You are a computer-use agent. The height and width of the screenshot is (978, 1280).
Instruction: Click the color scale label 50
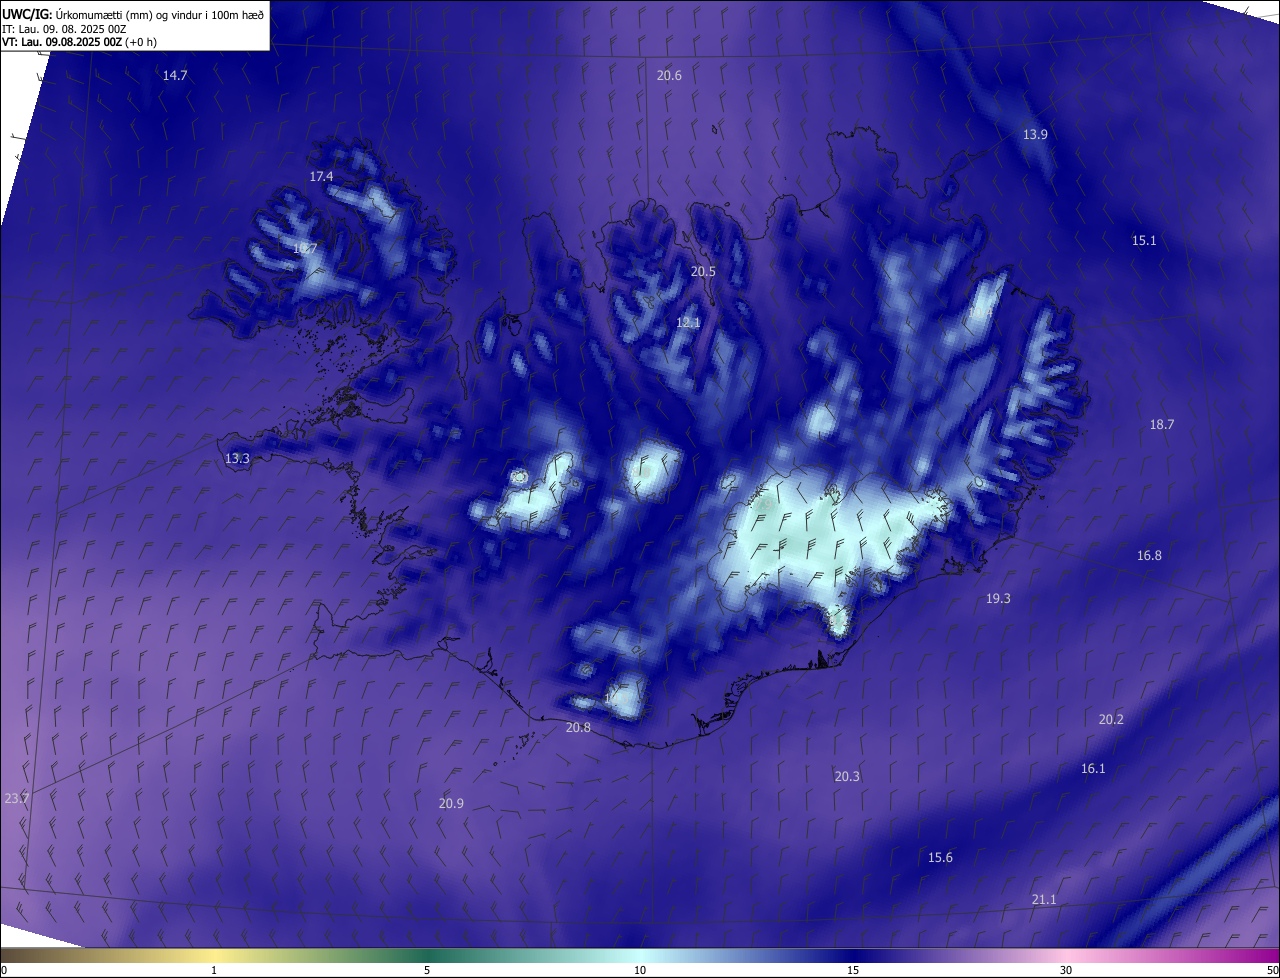[1272, 970]
